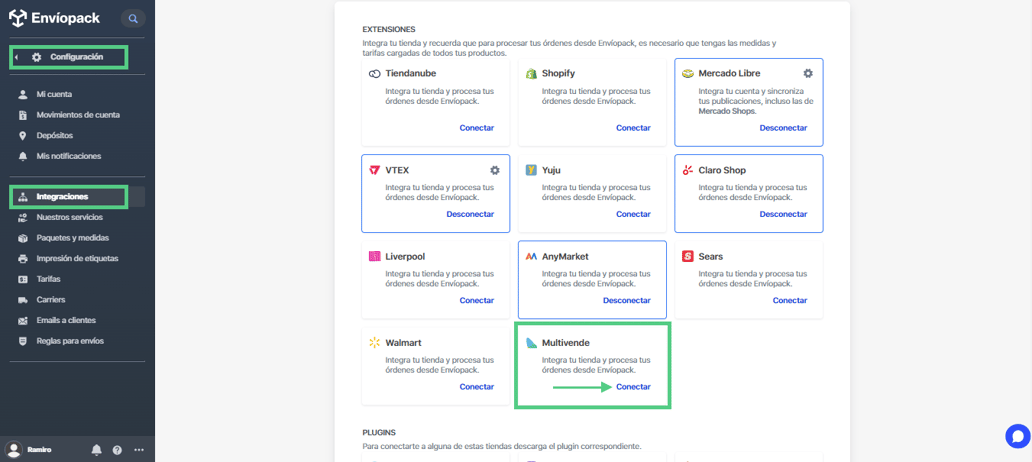Open the search magnifier button

click(133, 18)
